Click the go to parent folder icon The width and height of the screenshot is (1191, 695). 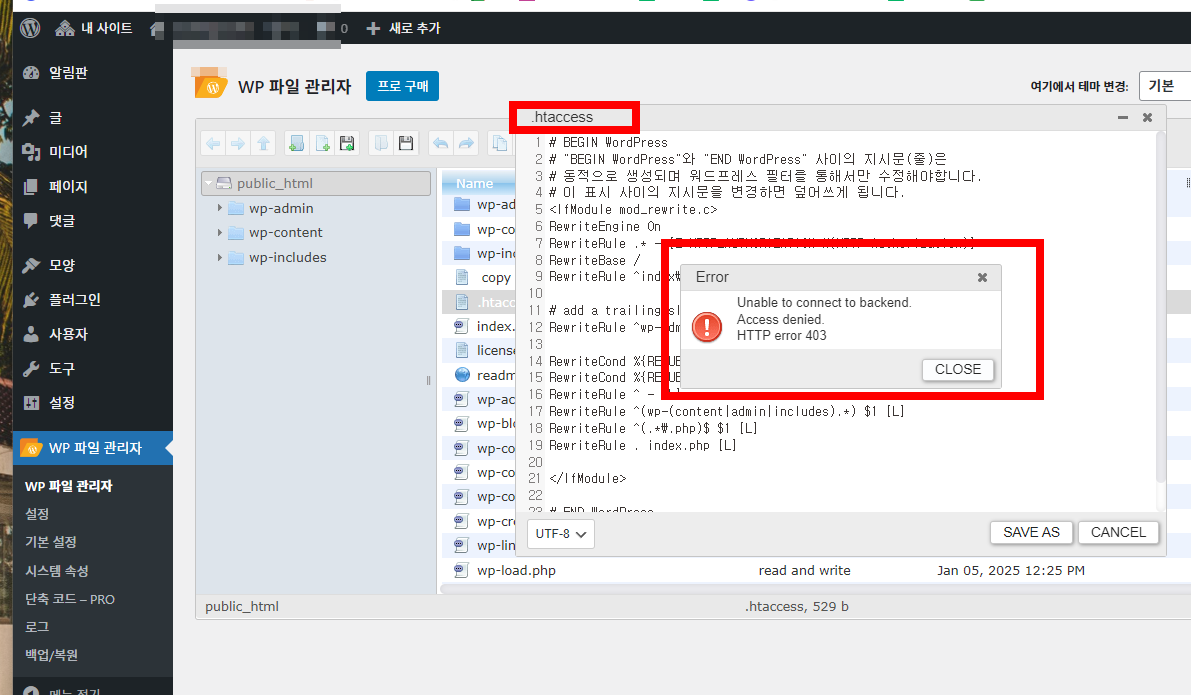[264, 143]
